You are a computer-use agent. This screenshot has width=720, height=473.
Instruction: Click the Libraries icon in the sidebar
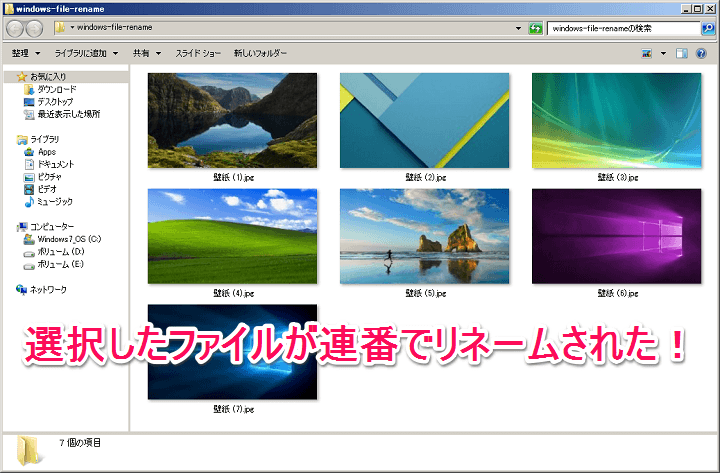pyautogui.click(x=22, y=139)
